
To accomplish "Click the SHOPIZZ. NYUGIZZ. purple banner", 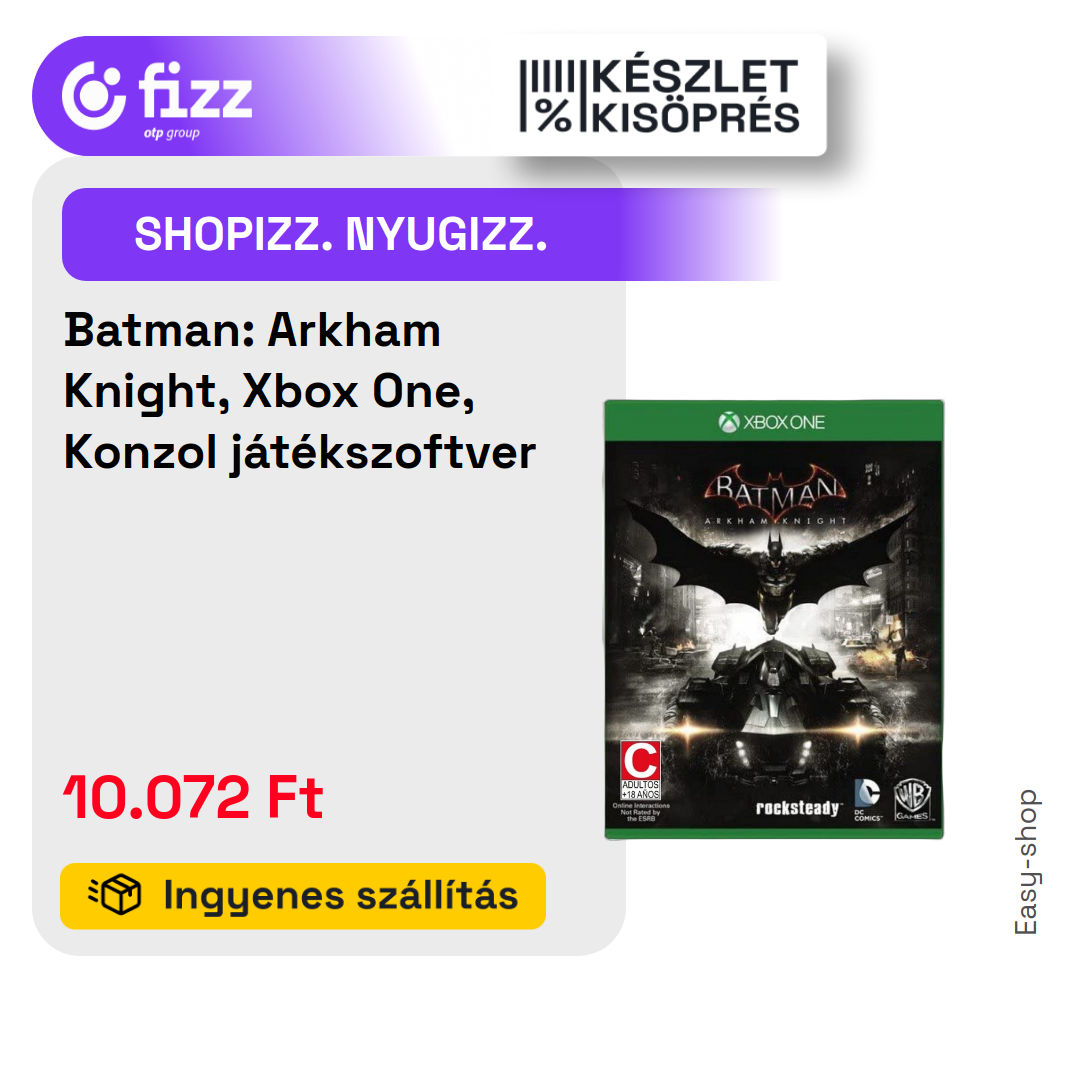I will [420, 234].
